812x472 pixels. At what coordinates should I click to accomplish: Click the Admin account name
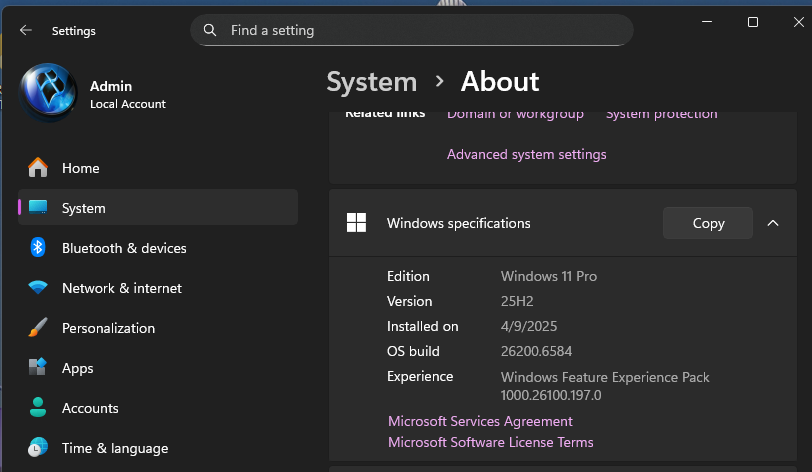click(111, 86)
